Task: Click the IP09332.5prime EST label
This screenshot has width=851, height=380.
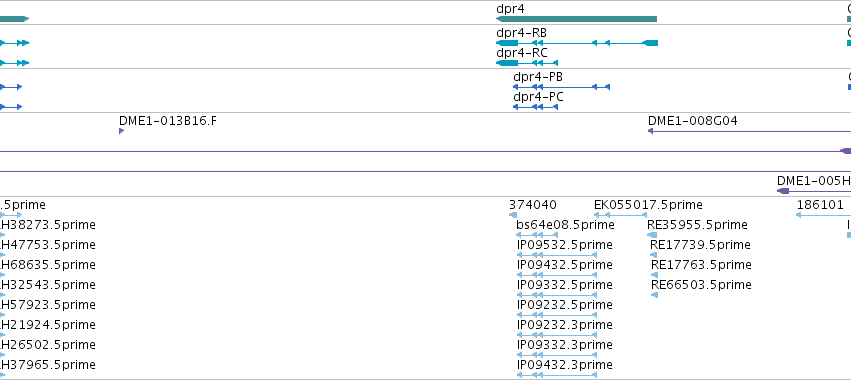Action: coord(564,285)
